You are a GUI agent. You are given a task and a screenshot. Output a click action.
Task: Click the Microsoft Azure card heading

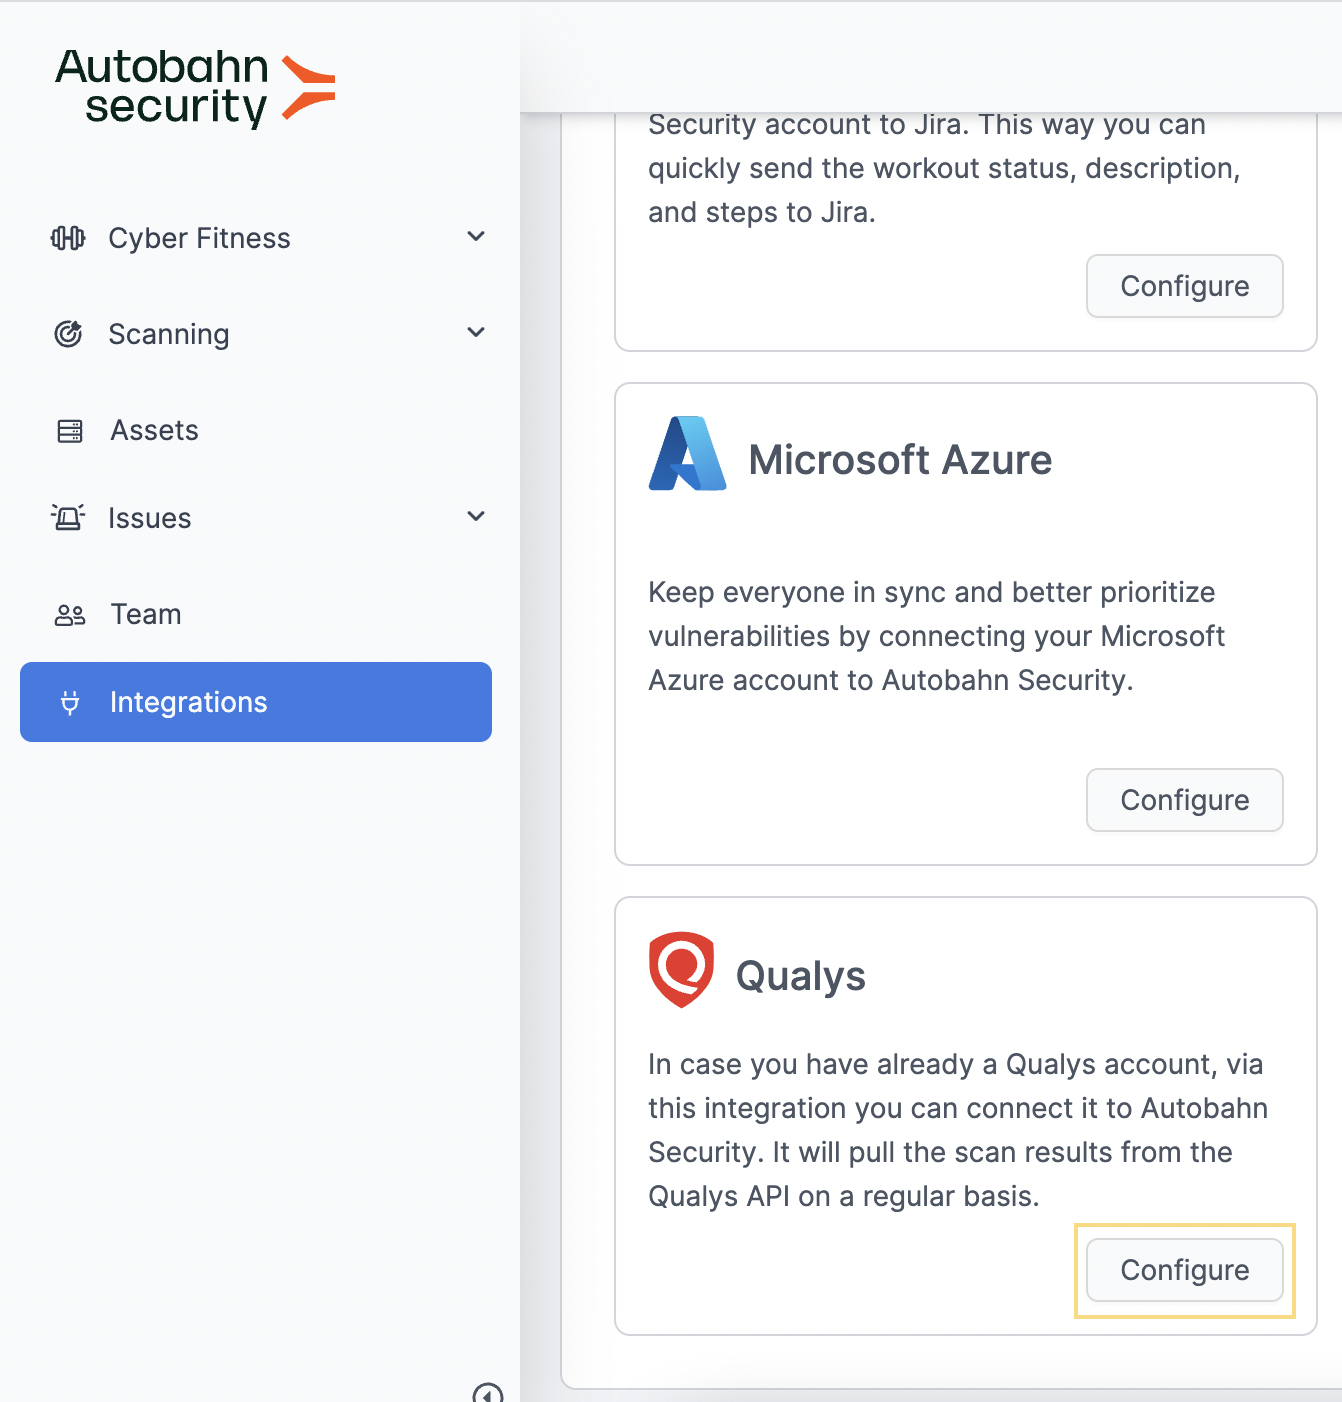900,460
